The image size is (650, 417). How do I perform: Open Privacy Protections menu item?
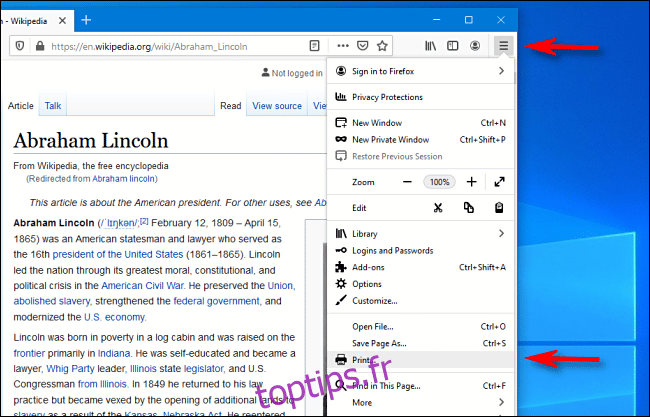pyautogui.click(x=420, y=97)
